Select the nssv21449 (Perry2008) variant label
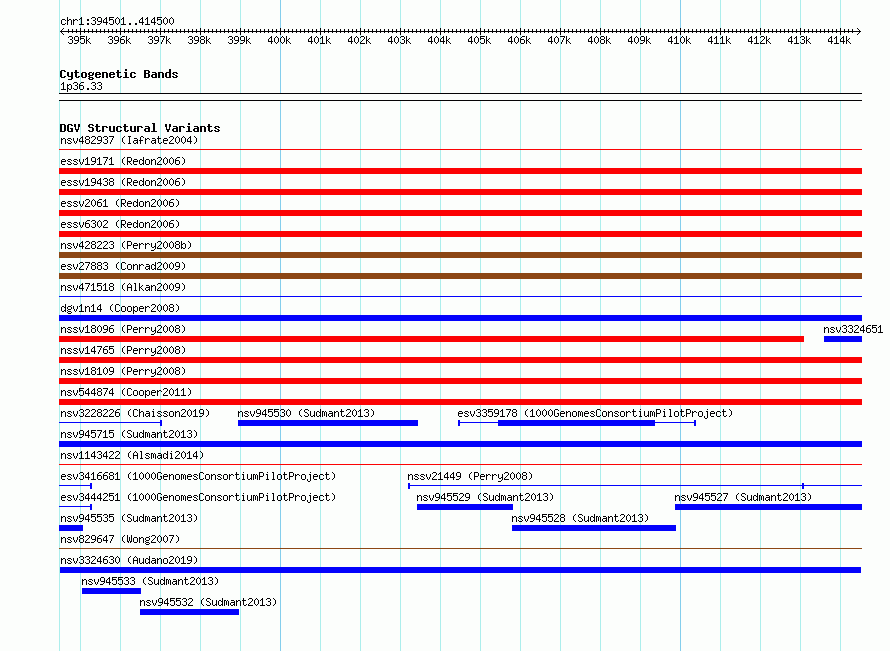Viewport: 890px width, 651px height. [x=470, y=476]
